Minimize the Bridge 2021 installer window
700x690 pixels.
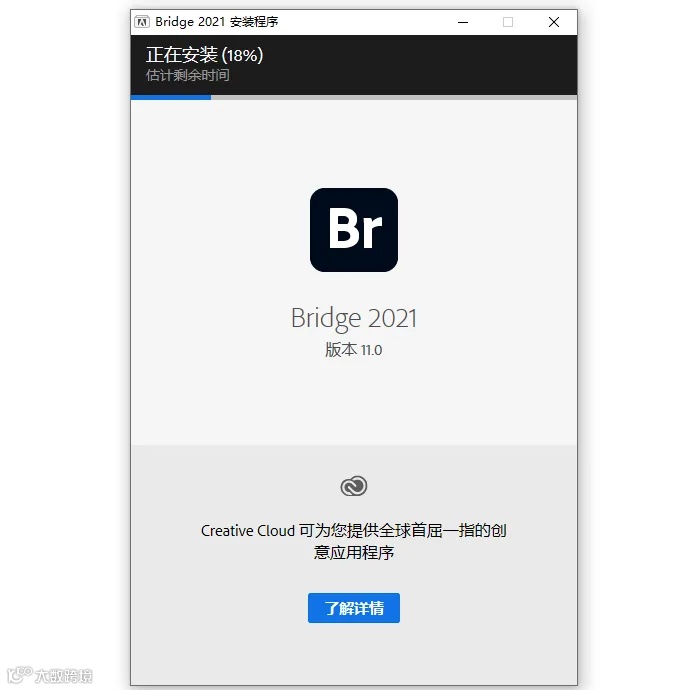pyautogui.click(x=463, y=22)
